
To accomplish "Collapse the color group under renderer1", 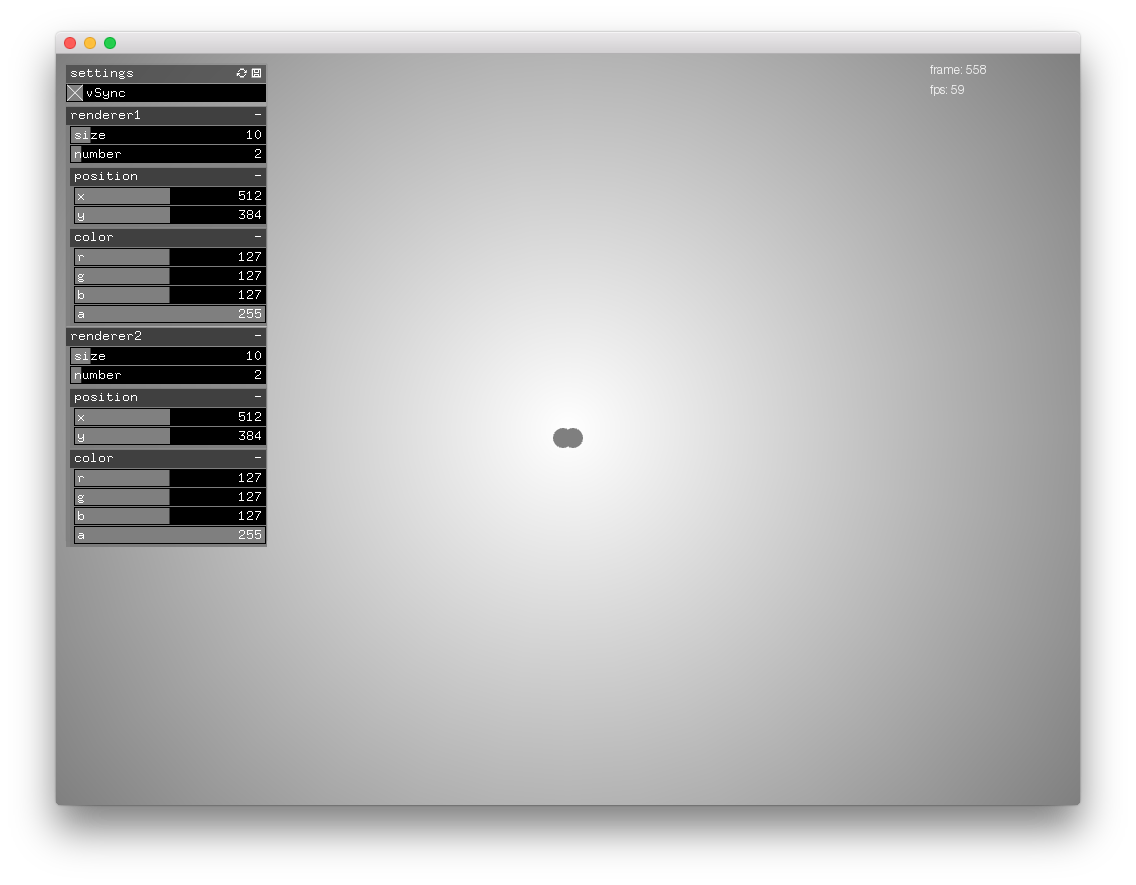I will point(258,237).
